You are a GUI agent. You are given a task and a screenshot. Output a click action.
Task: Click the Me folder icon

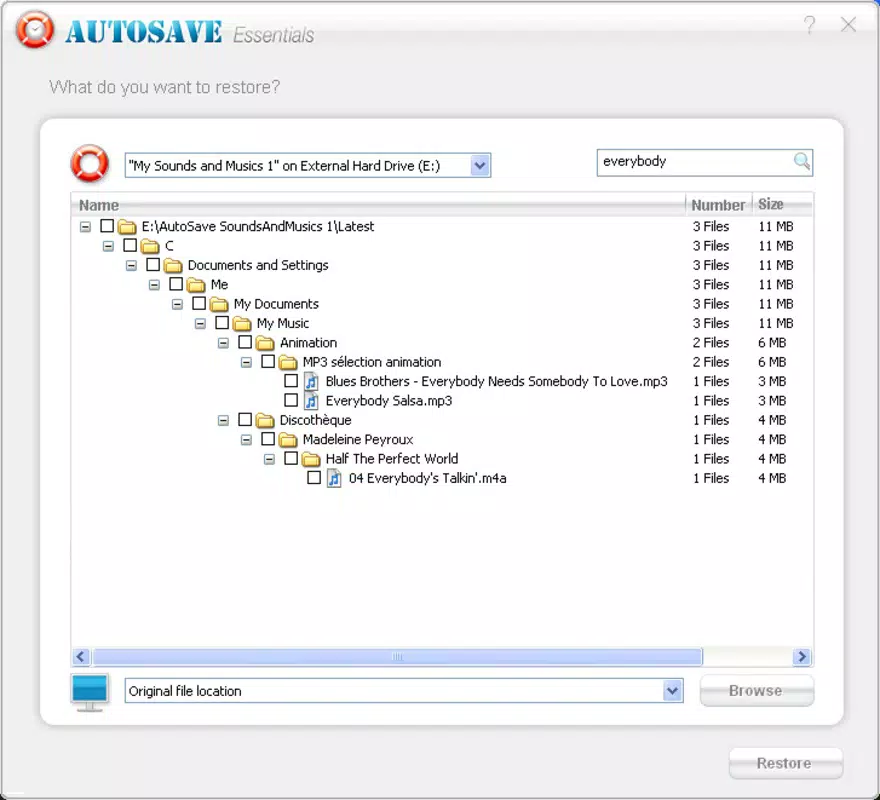[196, 285]
